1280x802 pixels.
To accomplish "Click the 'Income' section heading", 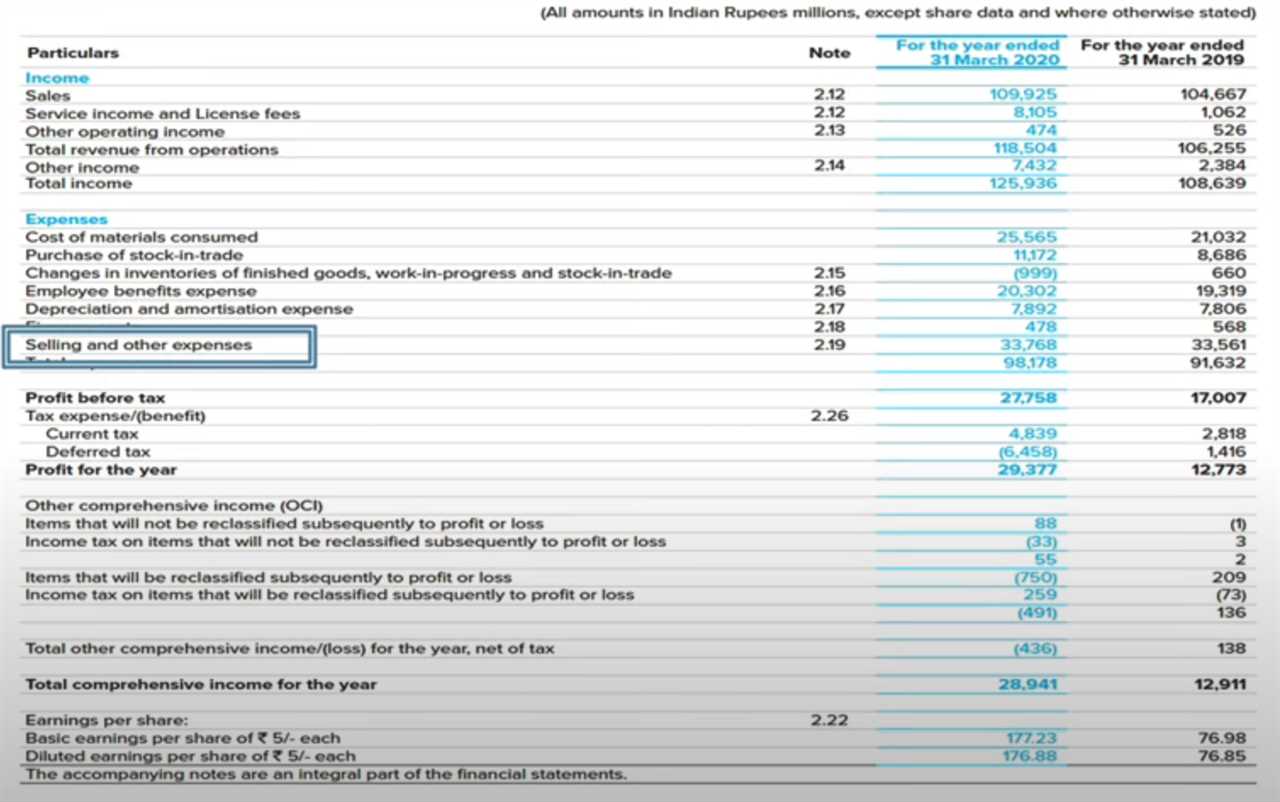I will pos(57,78).
